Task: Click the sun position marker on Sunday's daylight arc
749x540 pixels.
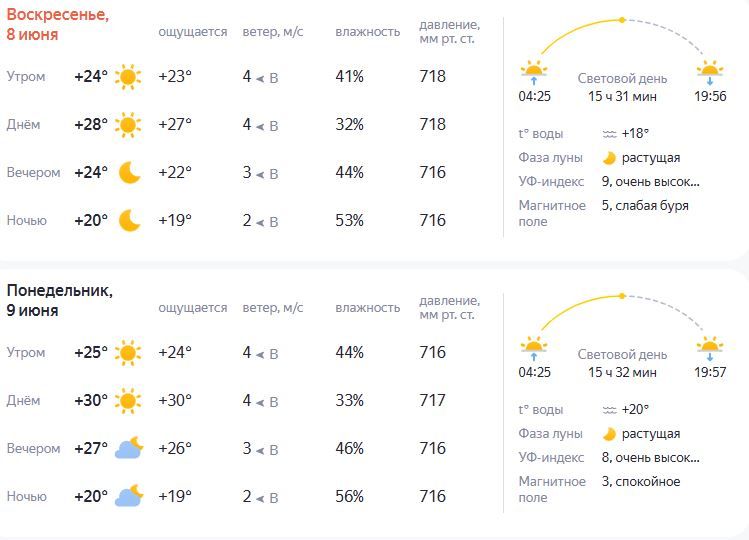Action: (x=622, y=20)
